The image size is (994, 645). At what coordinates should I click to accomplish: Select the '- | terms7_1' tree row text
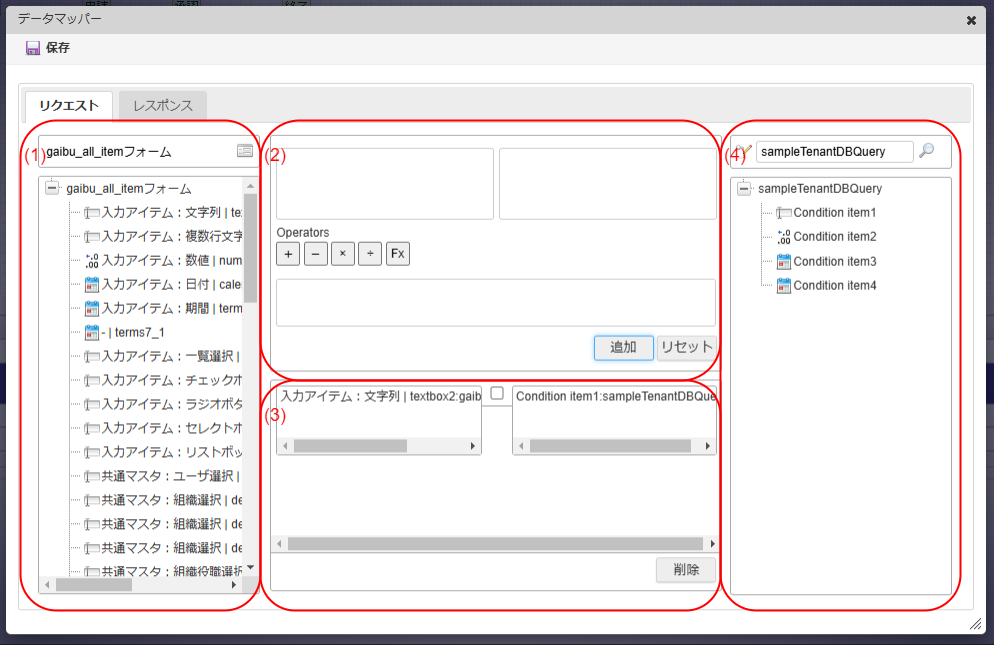click(132, 332)
